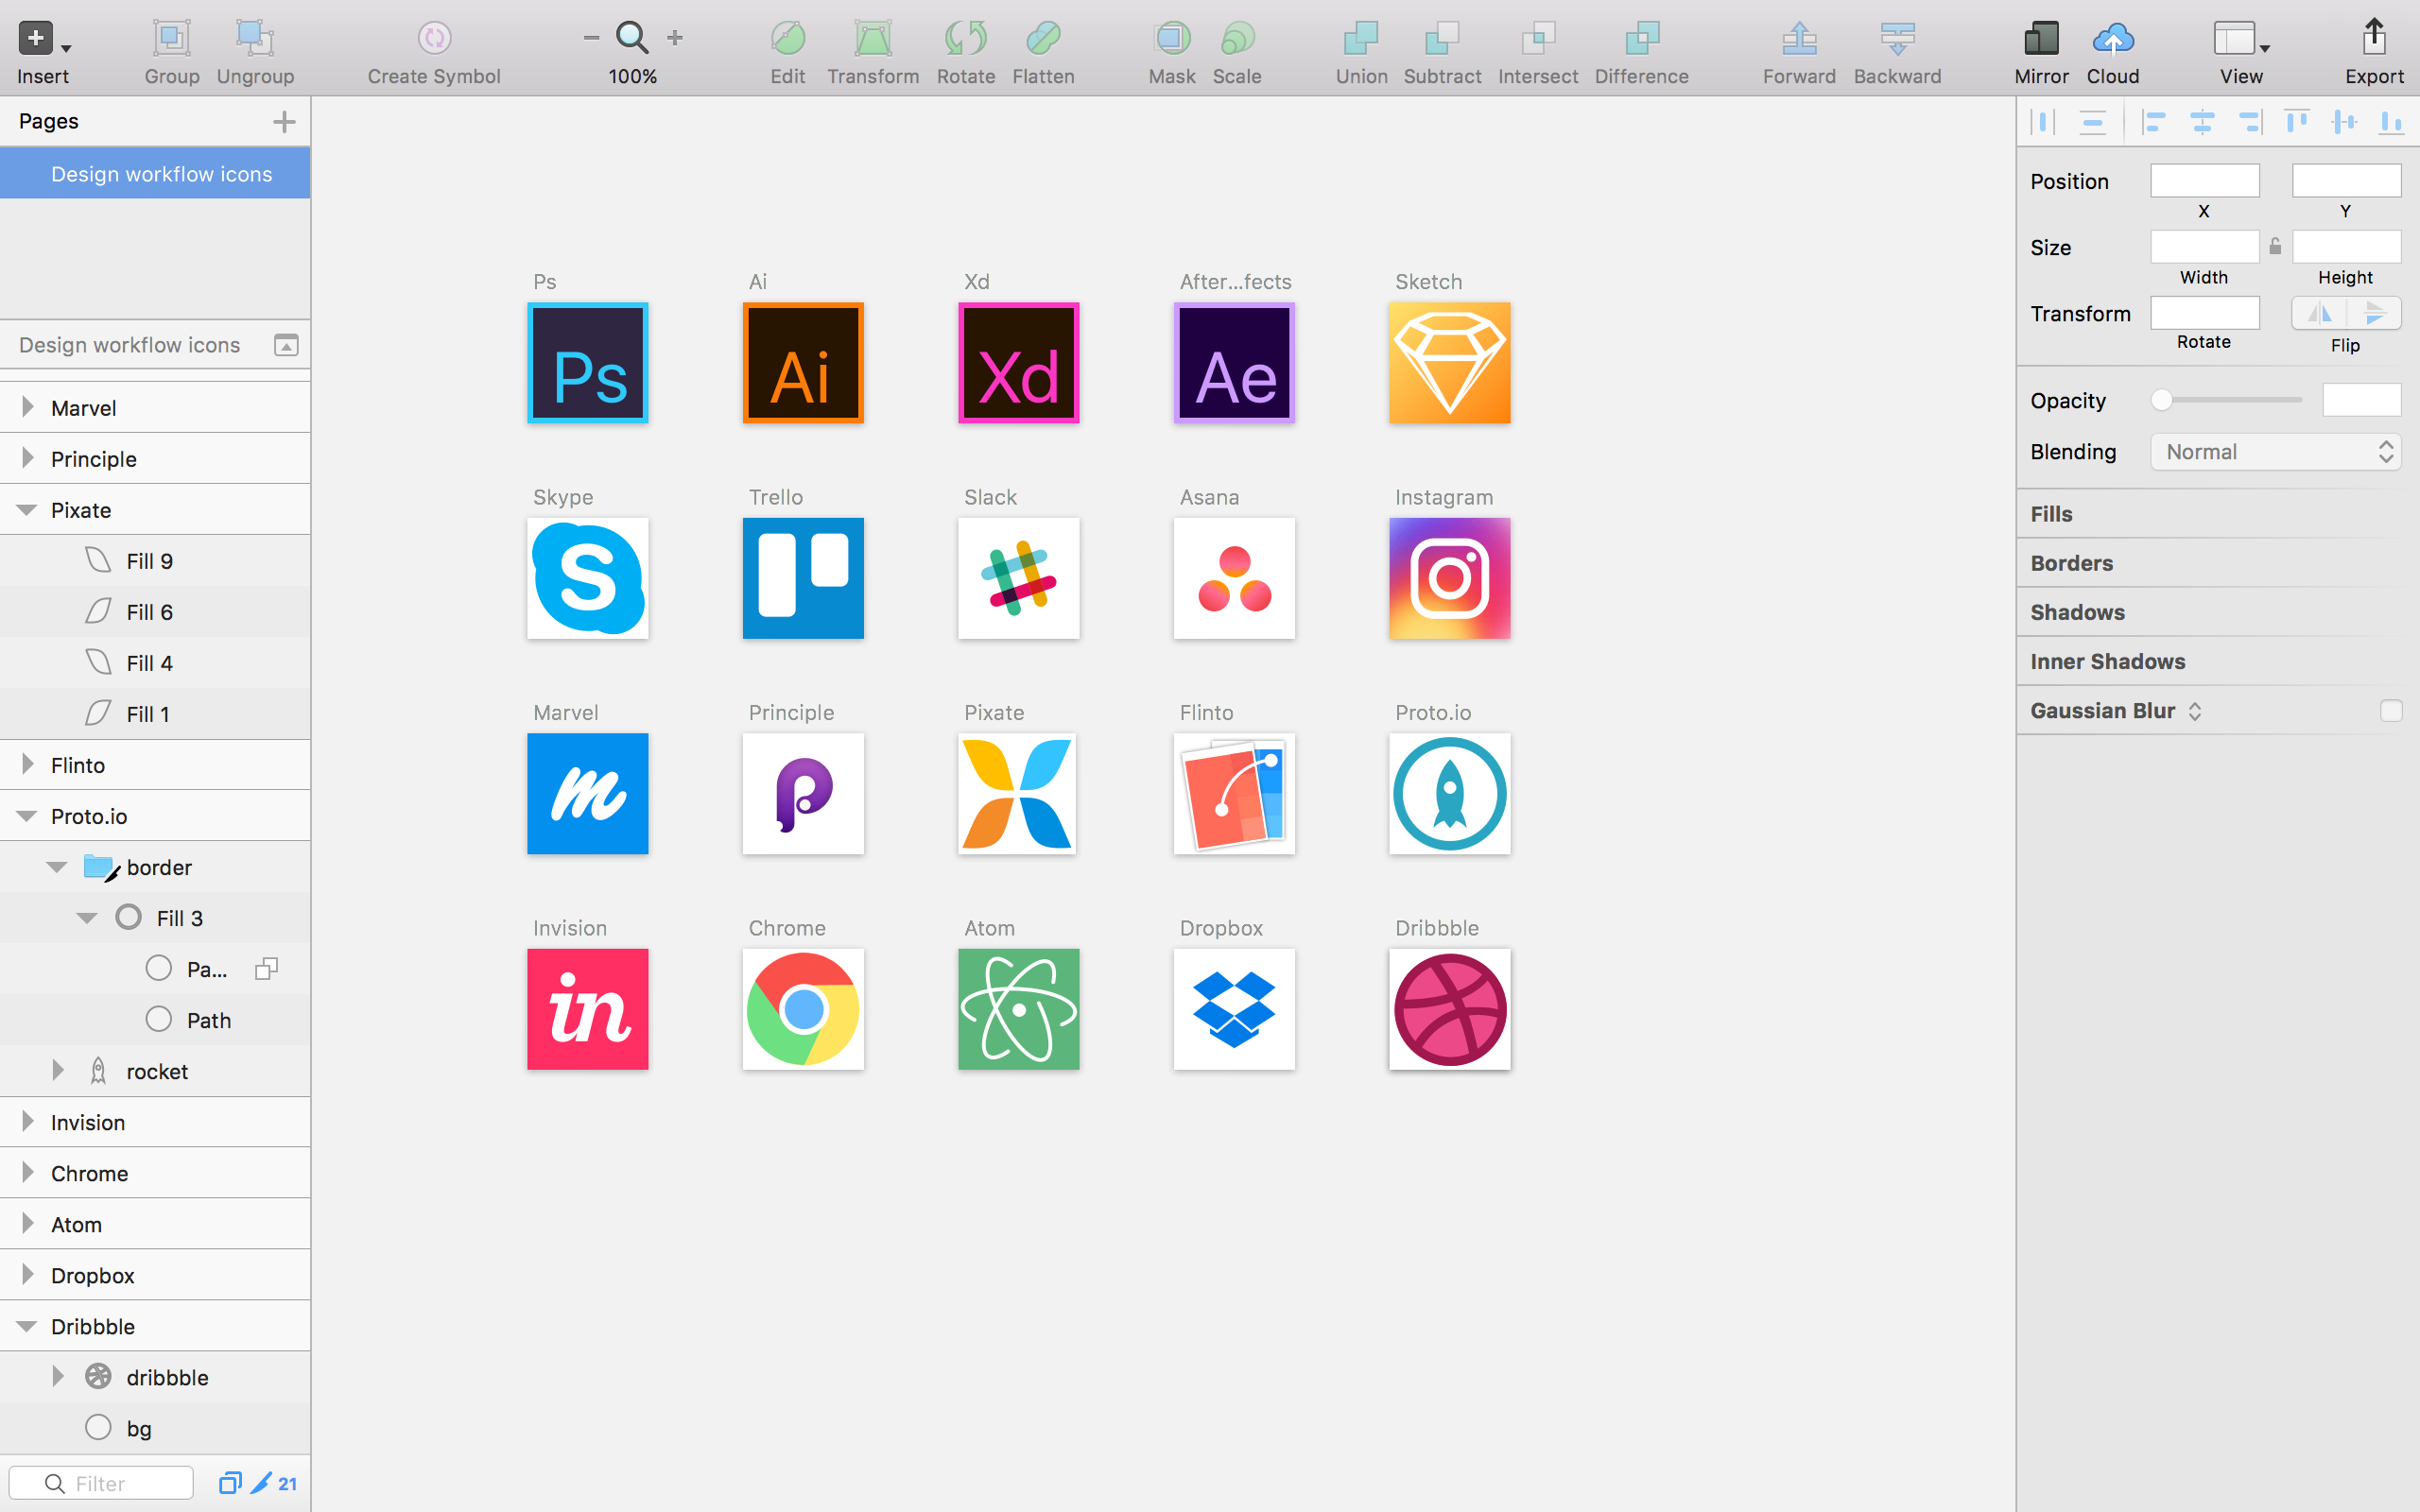Select the Dribbble artboard icon
Image resolution: width=2420 pixels, height=1512 pixels.
point(1449,1009)
